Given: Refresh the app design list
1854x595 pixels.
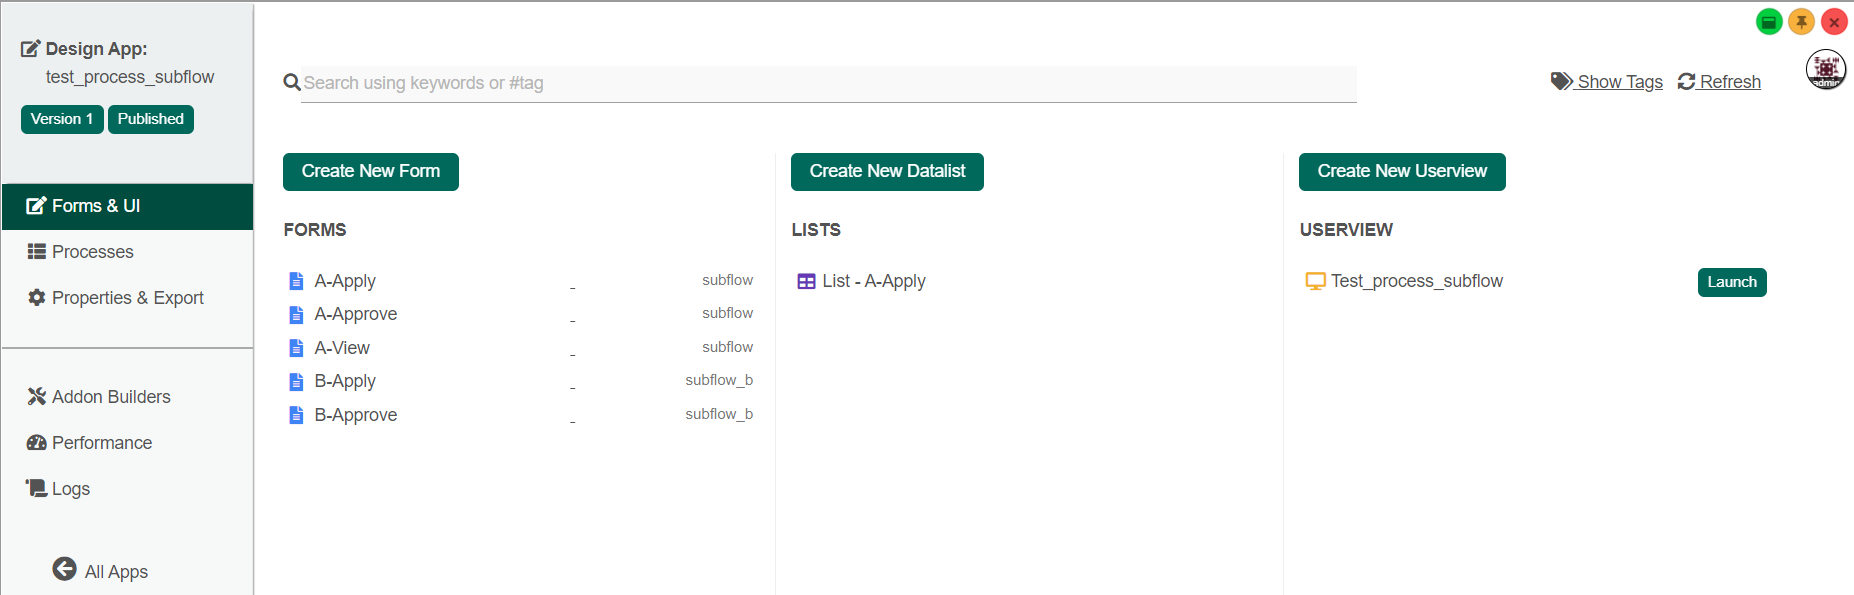Looking at the screenshot, I should (1719, 82).
